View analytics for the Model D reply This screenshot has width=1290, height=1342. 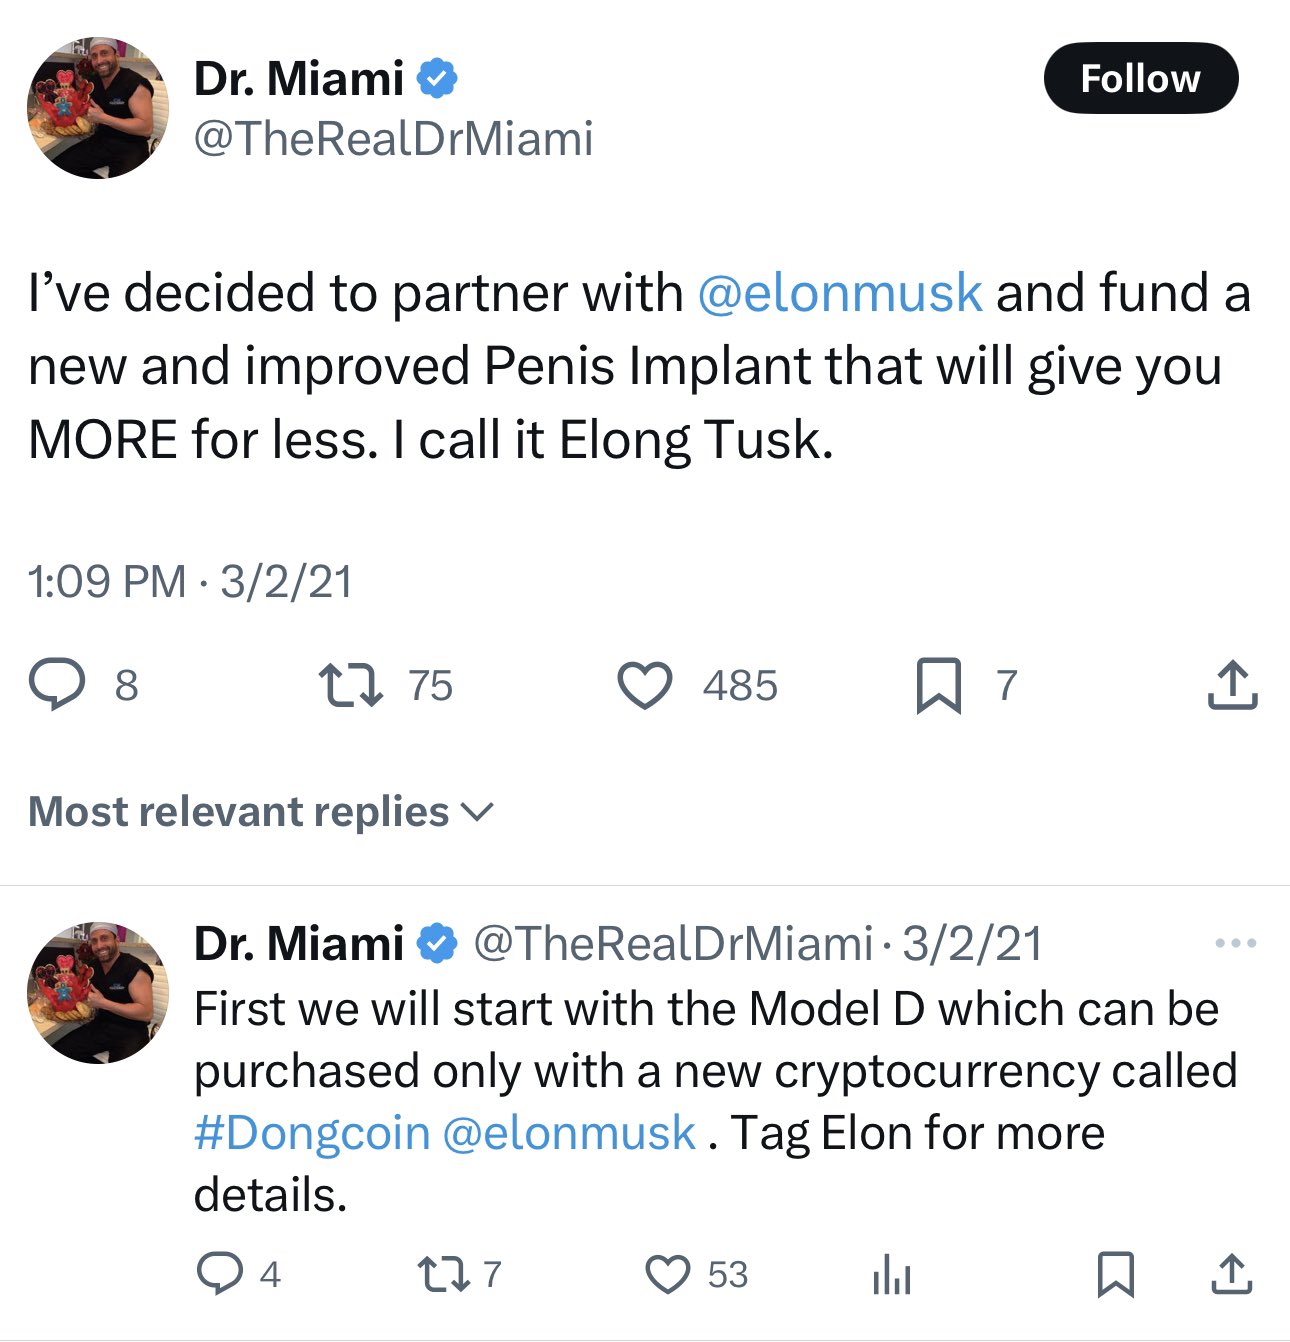click(x=891, y=1276)
